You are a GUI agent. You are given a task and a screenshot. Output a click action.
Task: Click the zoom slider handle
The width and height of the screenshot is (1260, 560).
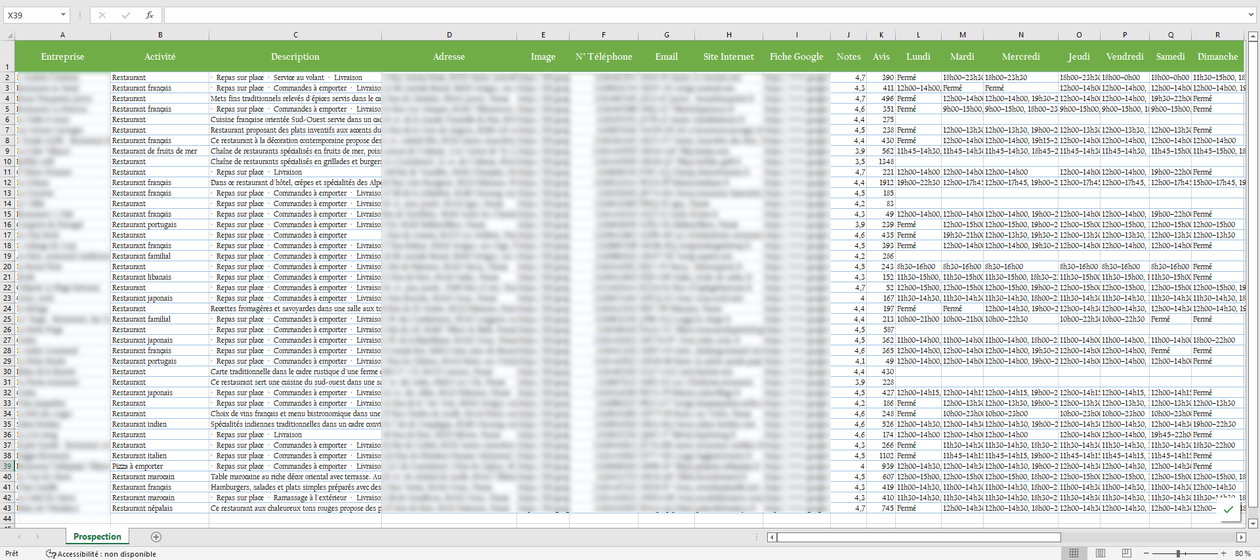1177,553
